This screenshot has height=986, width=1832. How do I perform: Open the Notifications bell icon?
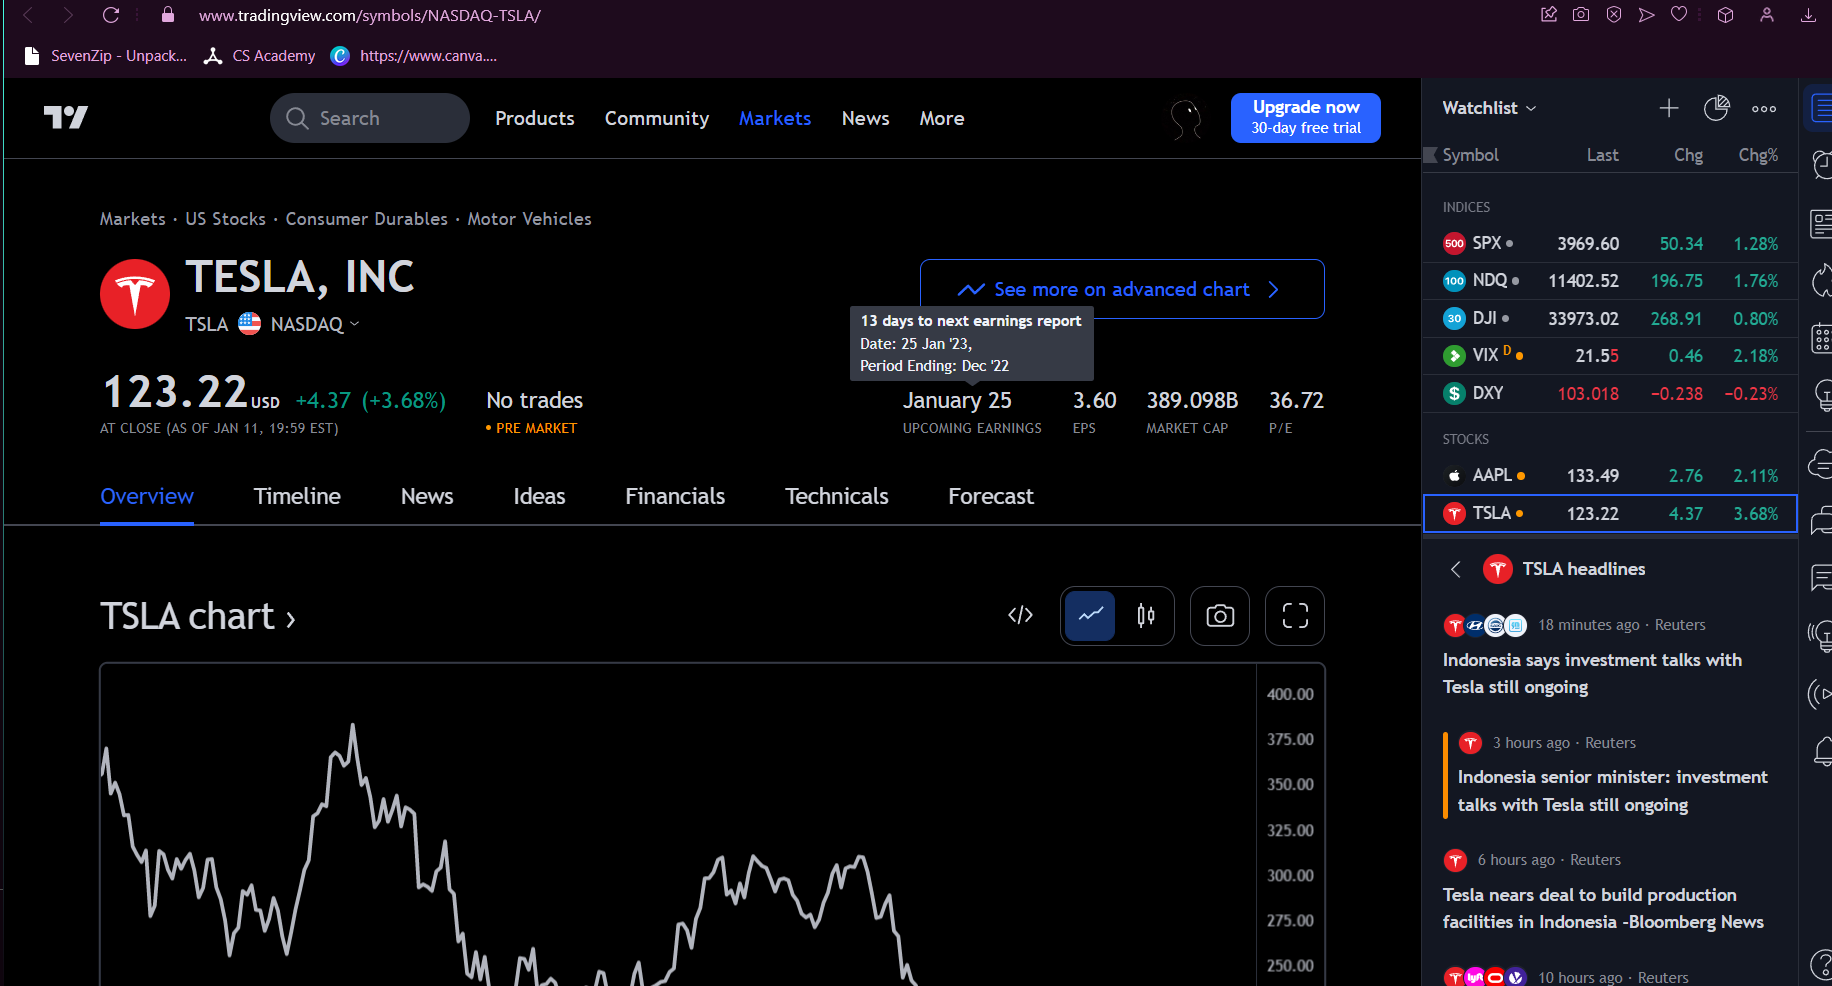(1821, 752)
